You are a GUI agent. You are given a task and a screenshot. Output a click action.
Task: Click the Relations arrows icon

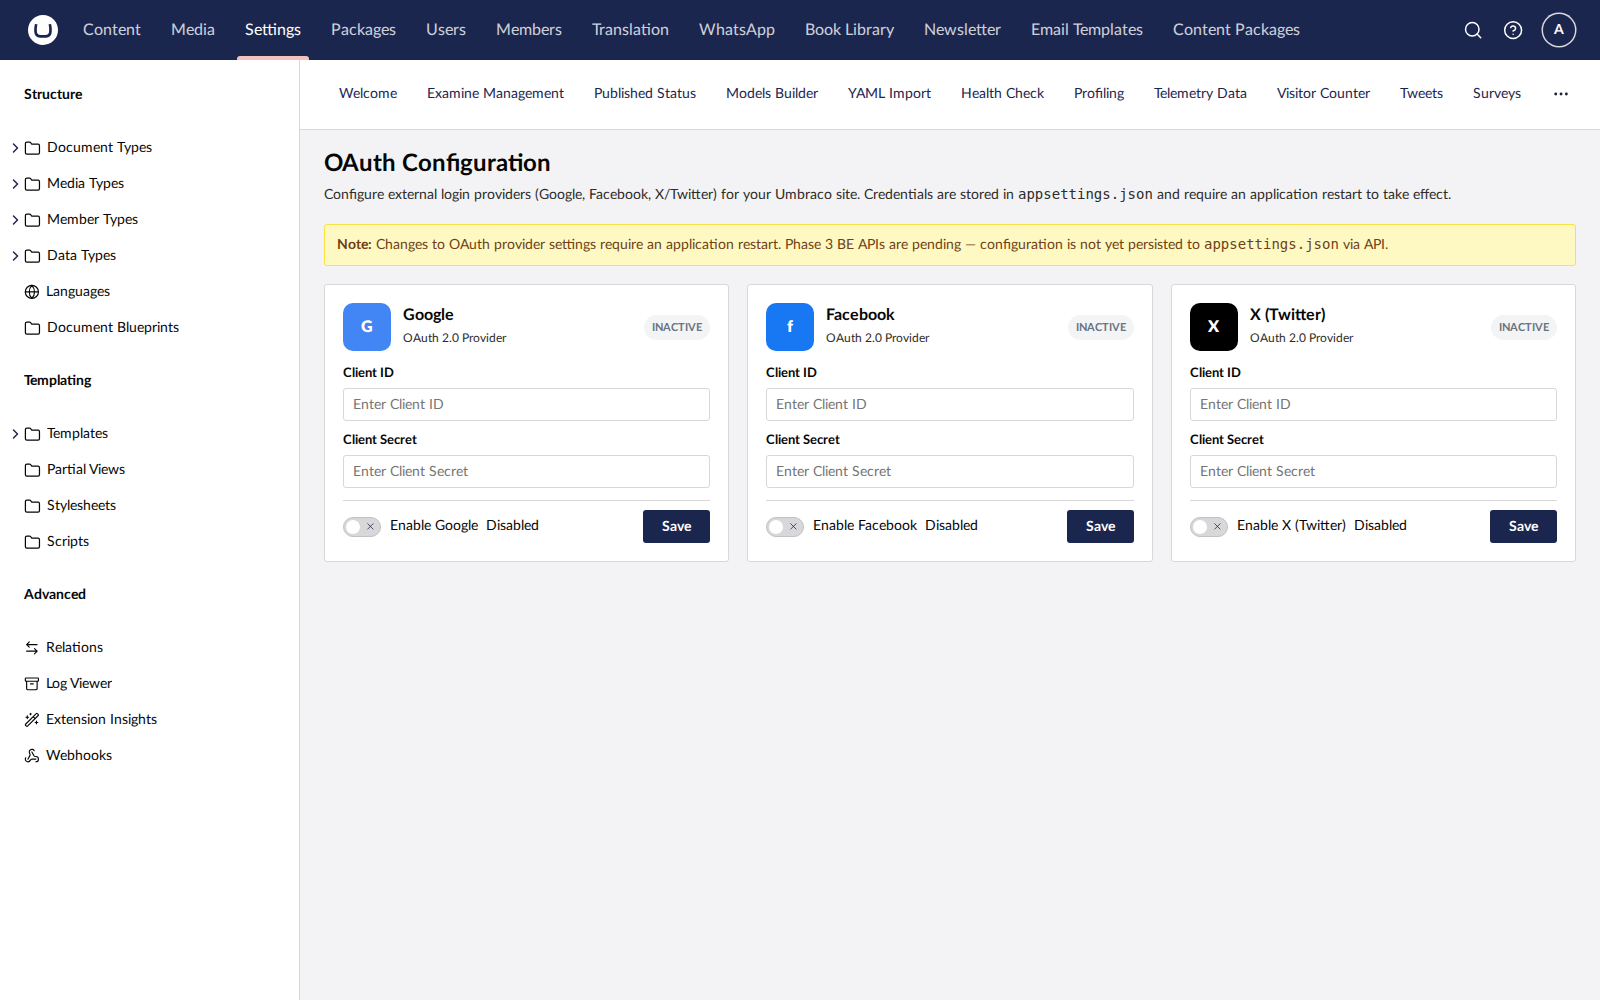[x=32, y=648]
